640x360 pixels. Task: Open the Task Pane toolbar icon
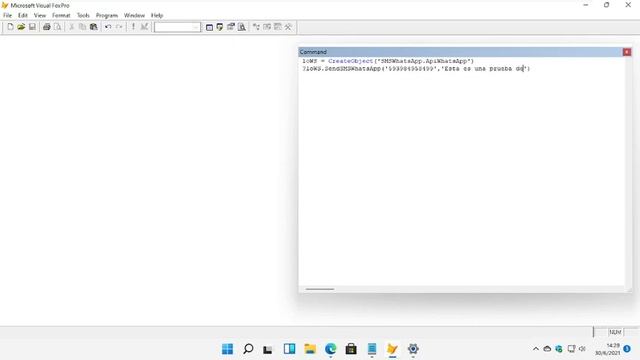pyautogui.click(x=278, y=27)
